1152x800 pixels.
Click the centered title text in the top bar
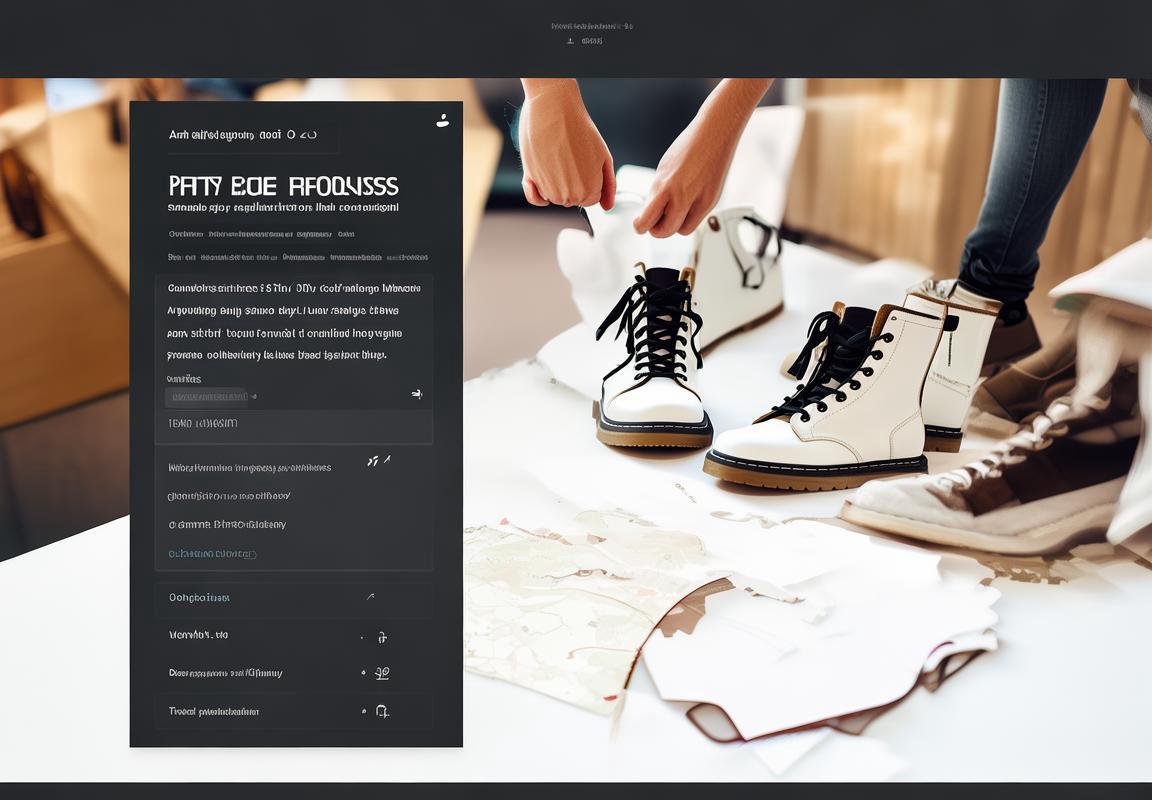pyautogui.click(x=592, y=26)
